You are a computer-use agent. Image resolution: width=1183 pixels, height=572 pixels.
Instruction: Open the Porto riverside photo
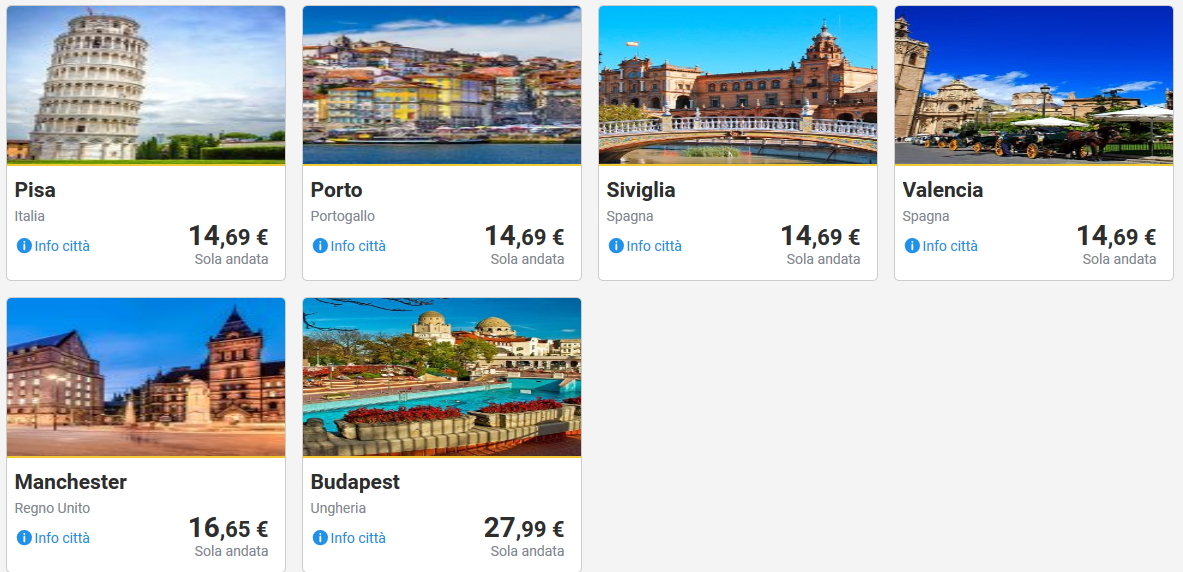click(442, 85)
